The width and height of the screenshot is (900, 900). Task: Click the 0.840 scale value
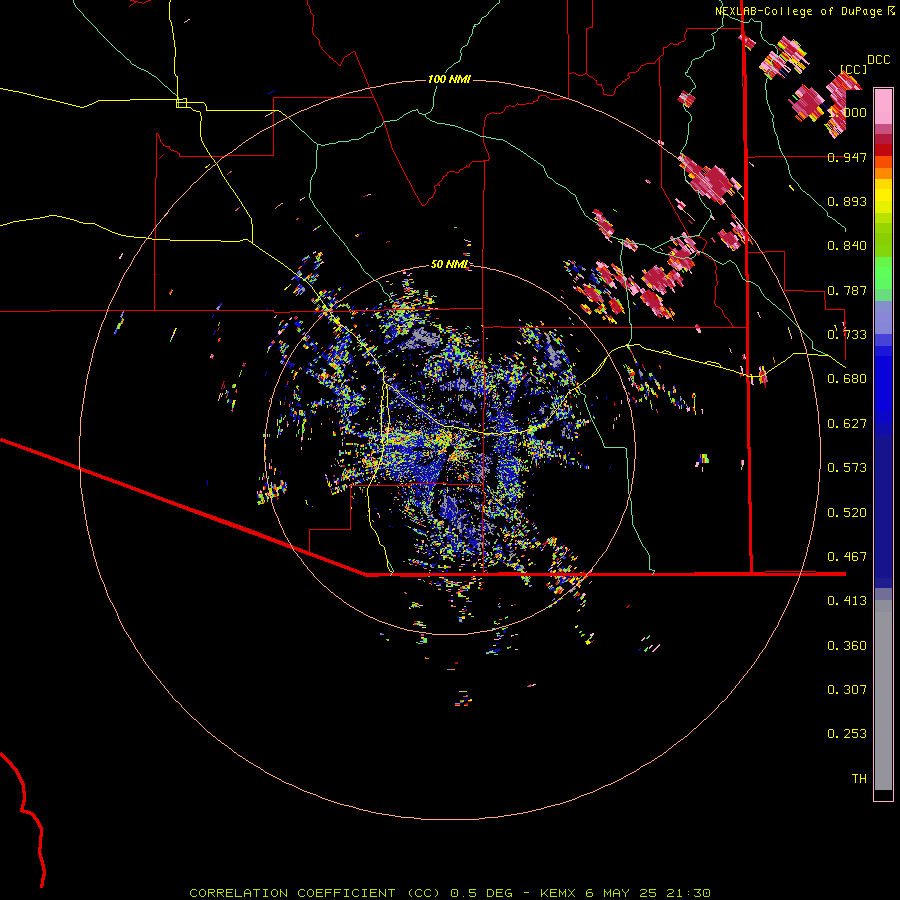tap(847, 246)
